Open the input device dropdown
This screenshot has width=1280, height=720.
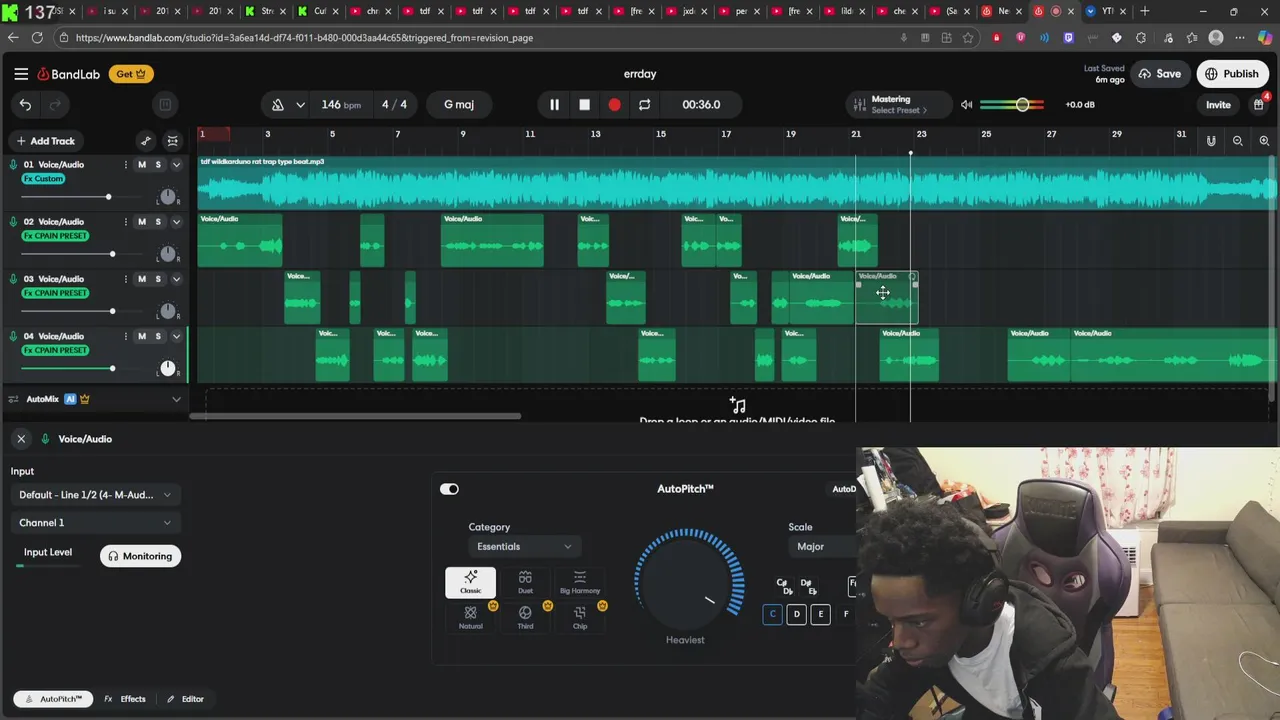click(x=95, y=495)
